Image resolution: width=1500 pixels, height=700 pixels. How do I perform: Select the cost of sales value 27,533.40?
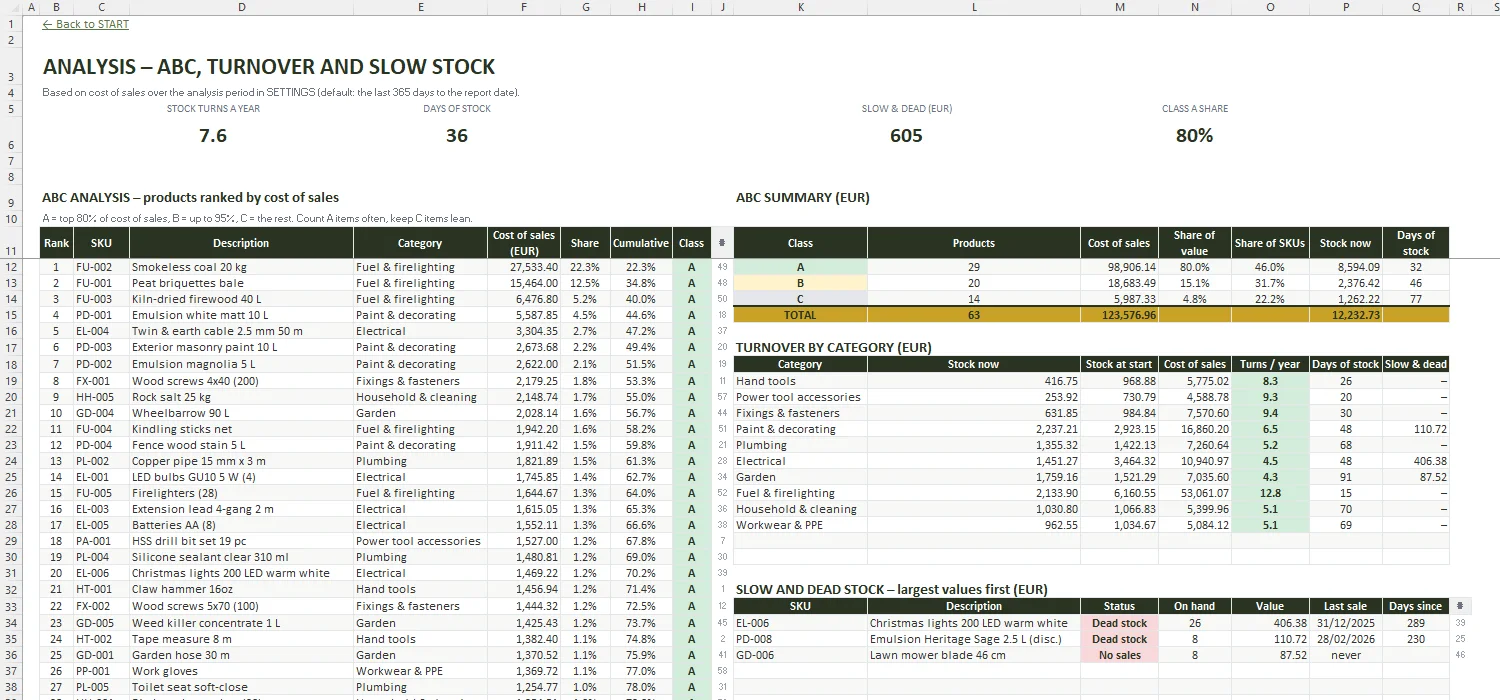click(x=524, y=267)
